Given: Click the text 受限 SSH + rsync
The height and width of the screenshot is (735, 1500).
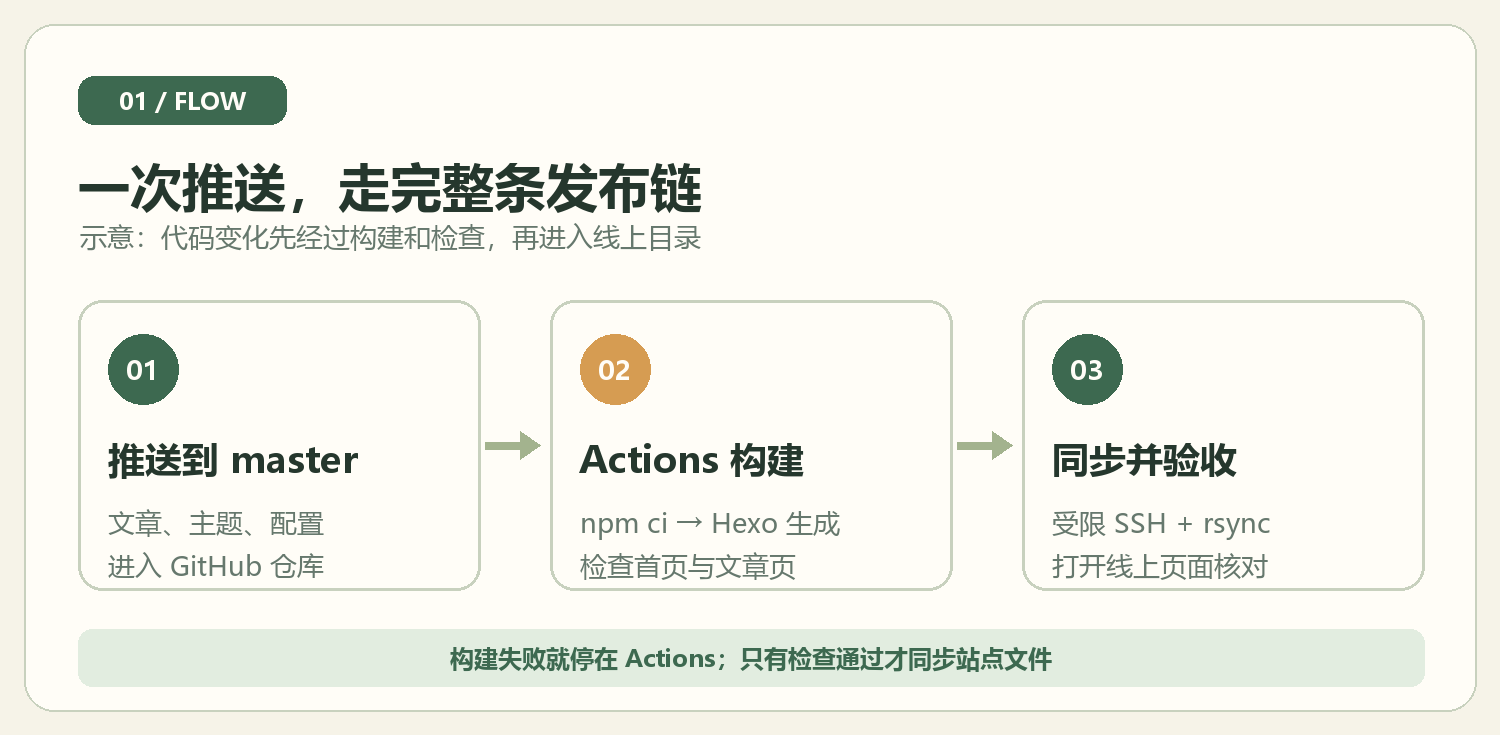Looking at the screenshot, I should pyautogui.click(x=1161, y=523).
